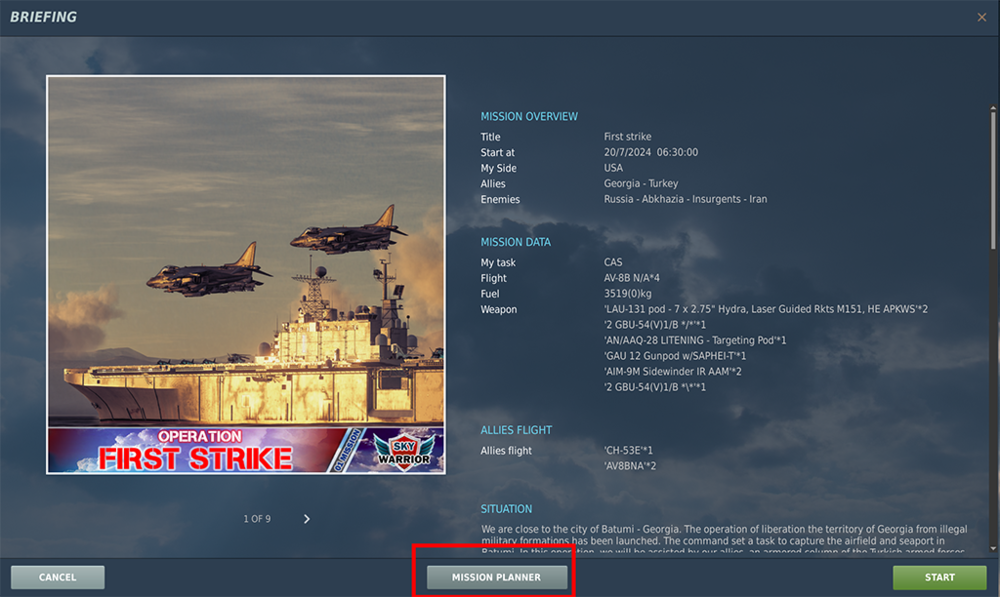1000x597 pixels.
Task: Click the enemies list 'Russia - Abkhazia - Insurgents - Iran'
Action: pos(686,199)
